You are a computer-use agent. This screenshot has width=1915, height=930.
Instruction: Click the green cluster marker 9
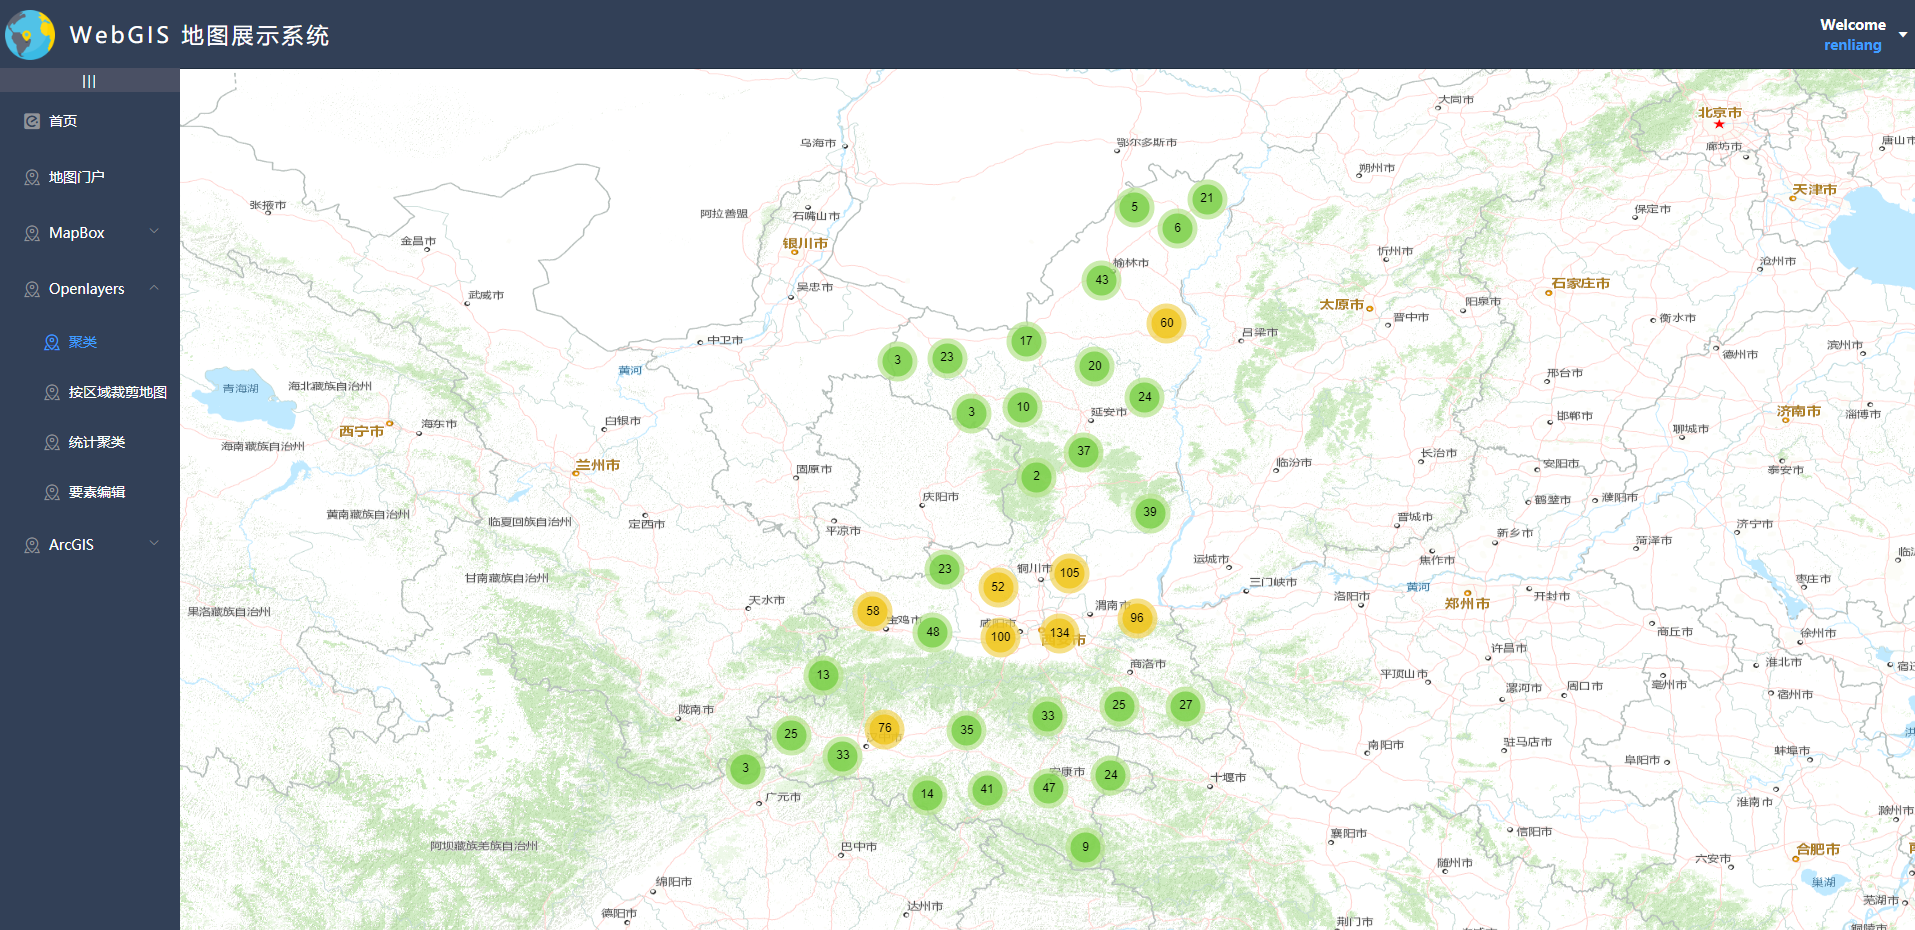pyautogui.click(x=1085, y=847)
